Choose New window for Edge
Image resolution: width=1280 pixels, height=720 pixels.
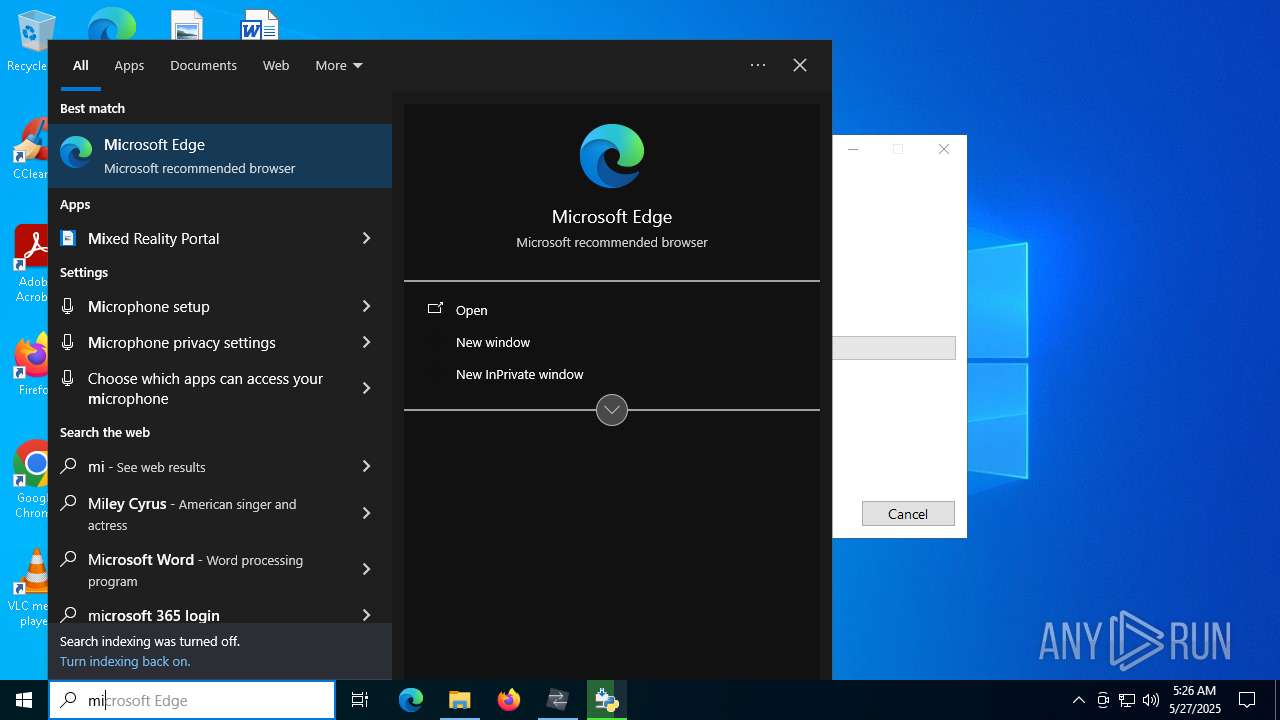click(x=493, y=342)
